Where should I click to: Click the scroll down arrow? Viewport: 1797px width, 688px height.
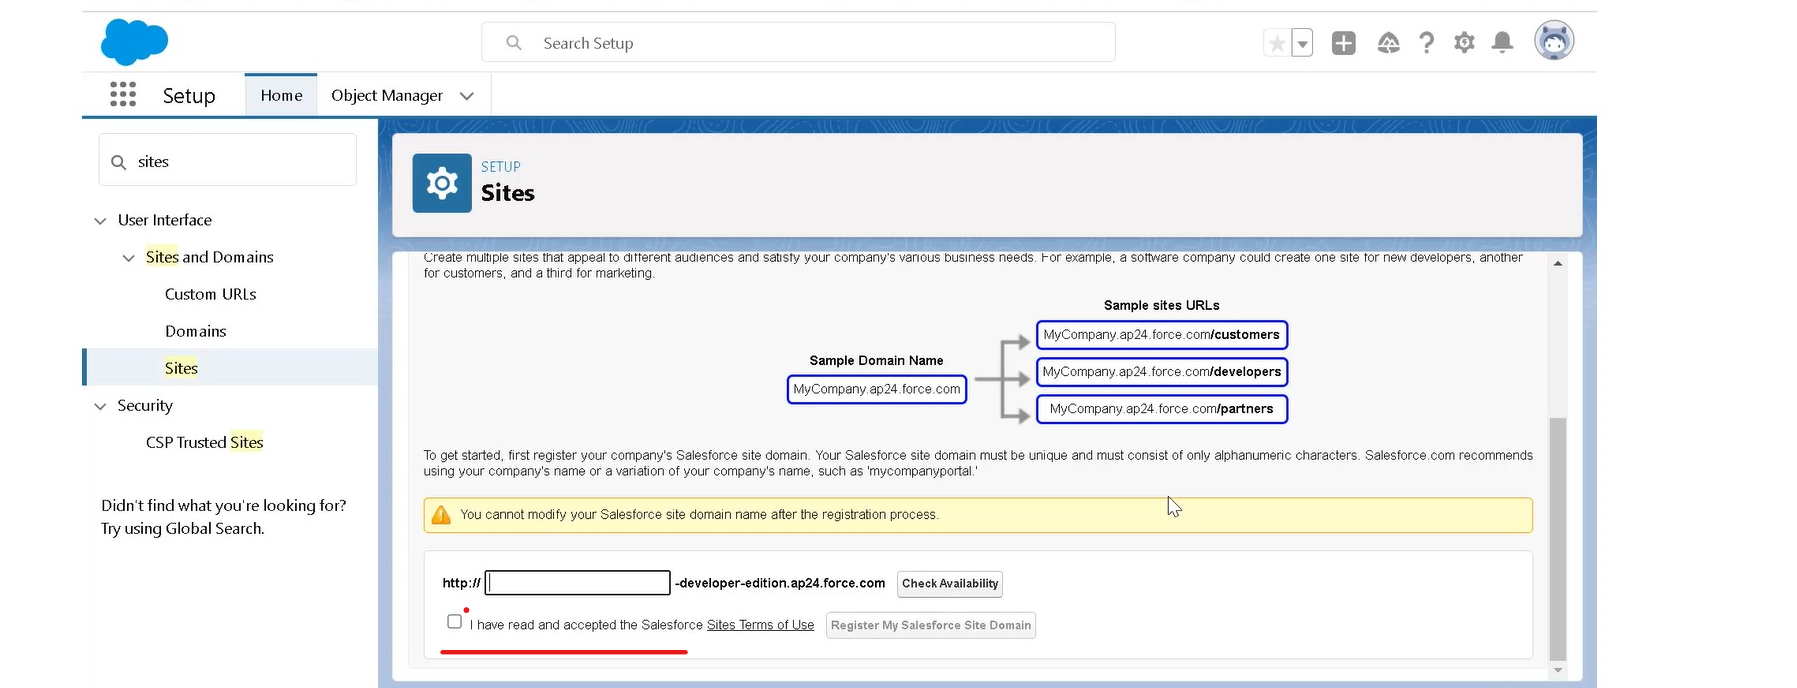[x=1558, y=670]
